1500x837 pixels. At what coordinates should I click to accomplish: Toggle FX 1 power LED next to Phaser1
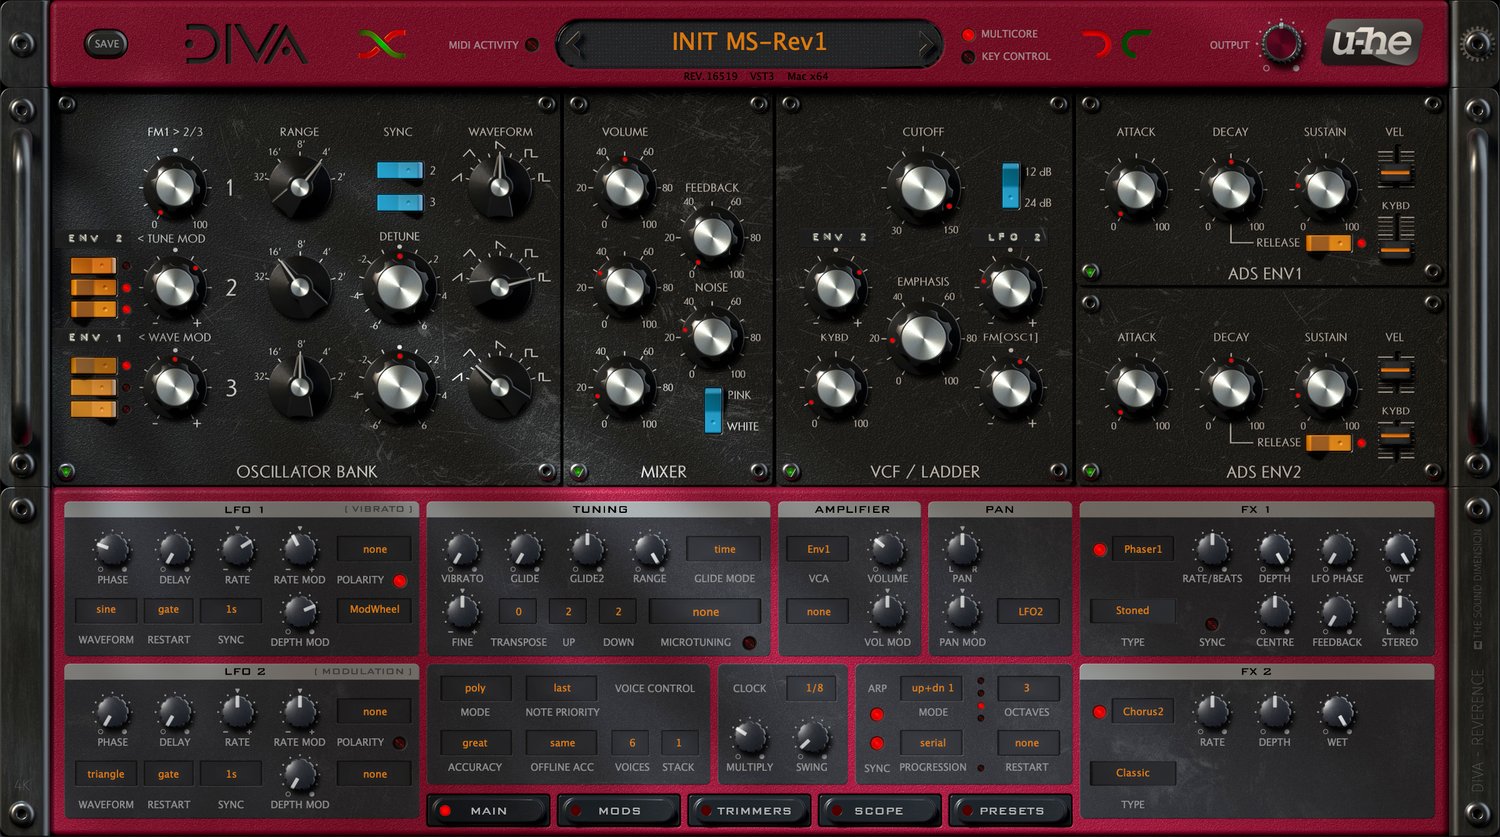click(x=1100, y=550)
